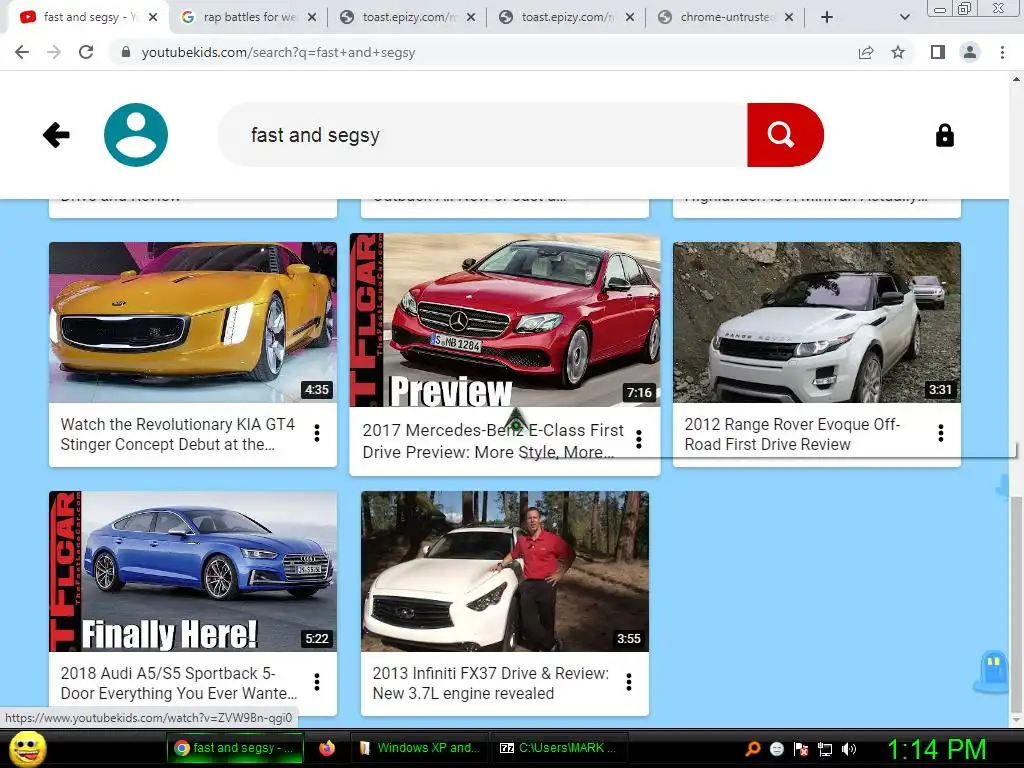Open 'Watch the Revolutionary KIA GT4 Stinger' title

click(x=178, y=434)
